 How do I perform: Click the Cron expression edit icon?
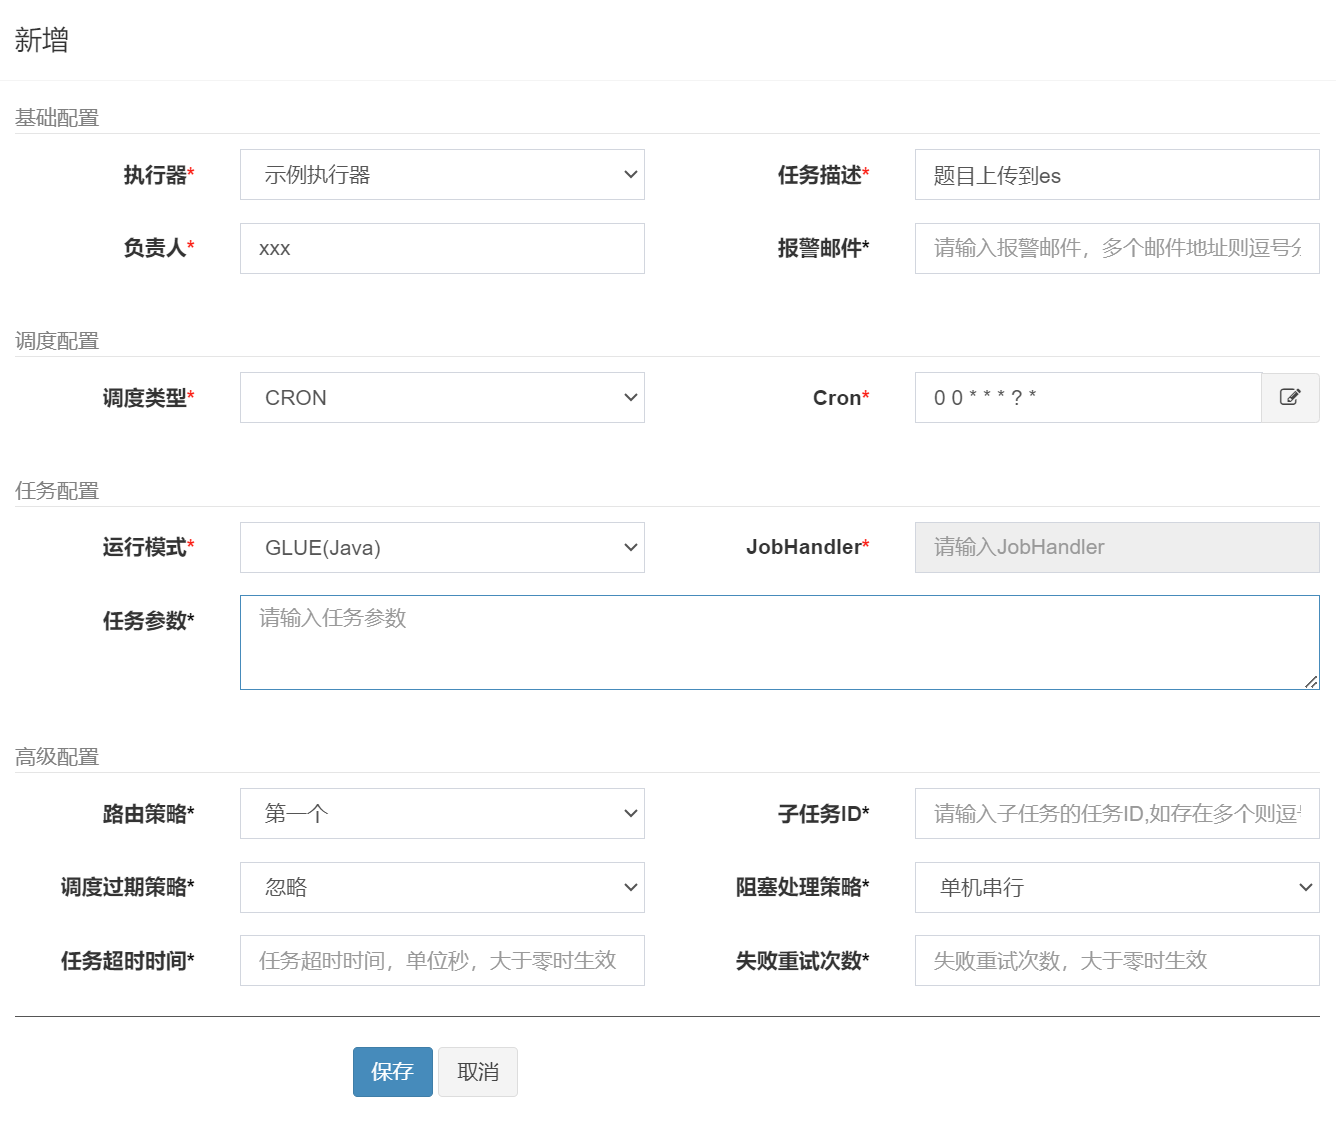pos(1290,397)
